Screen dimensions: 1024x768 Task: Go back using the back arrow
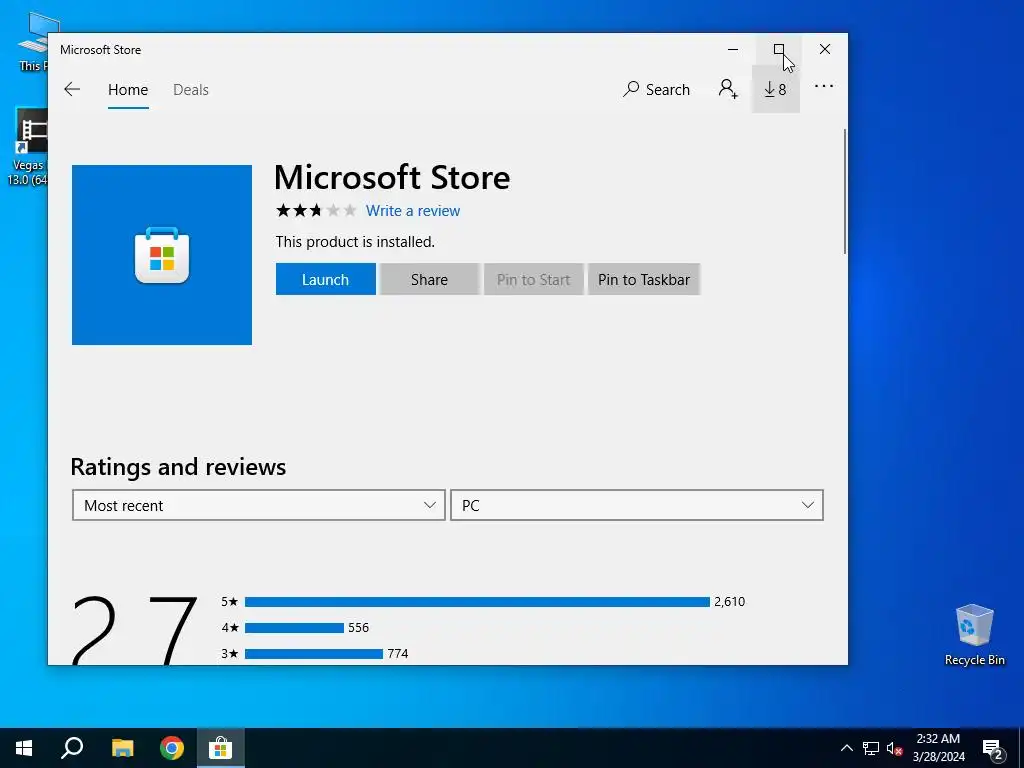[x=72, y=89]
